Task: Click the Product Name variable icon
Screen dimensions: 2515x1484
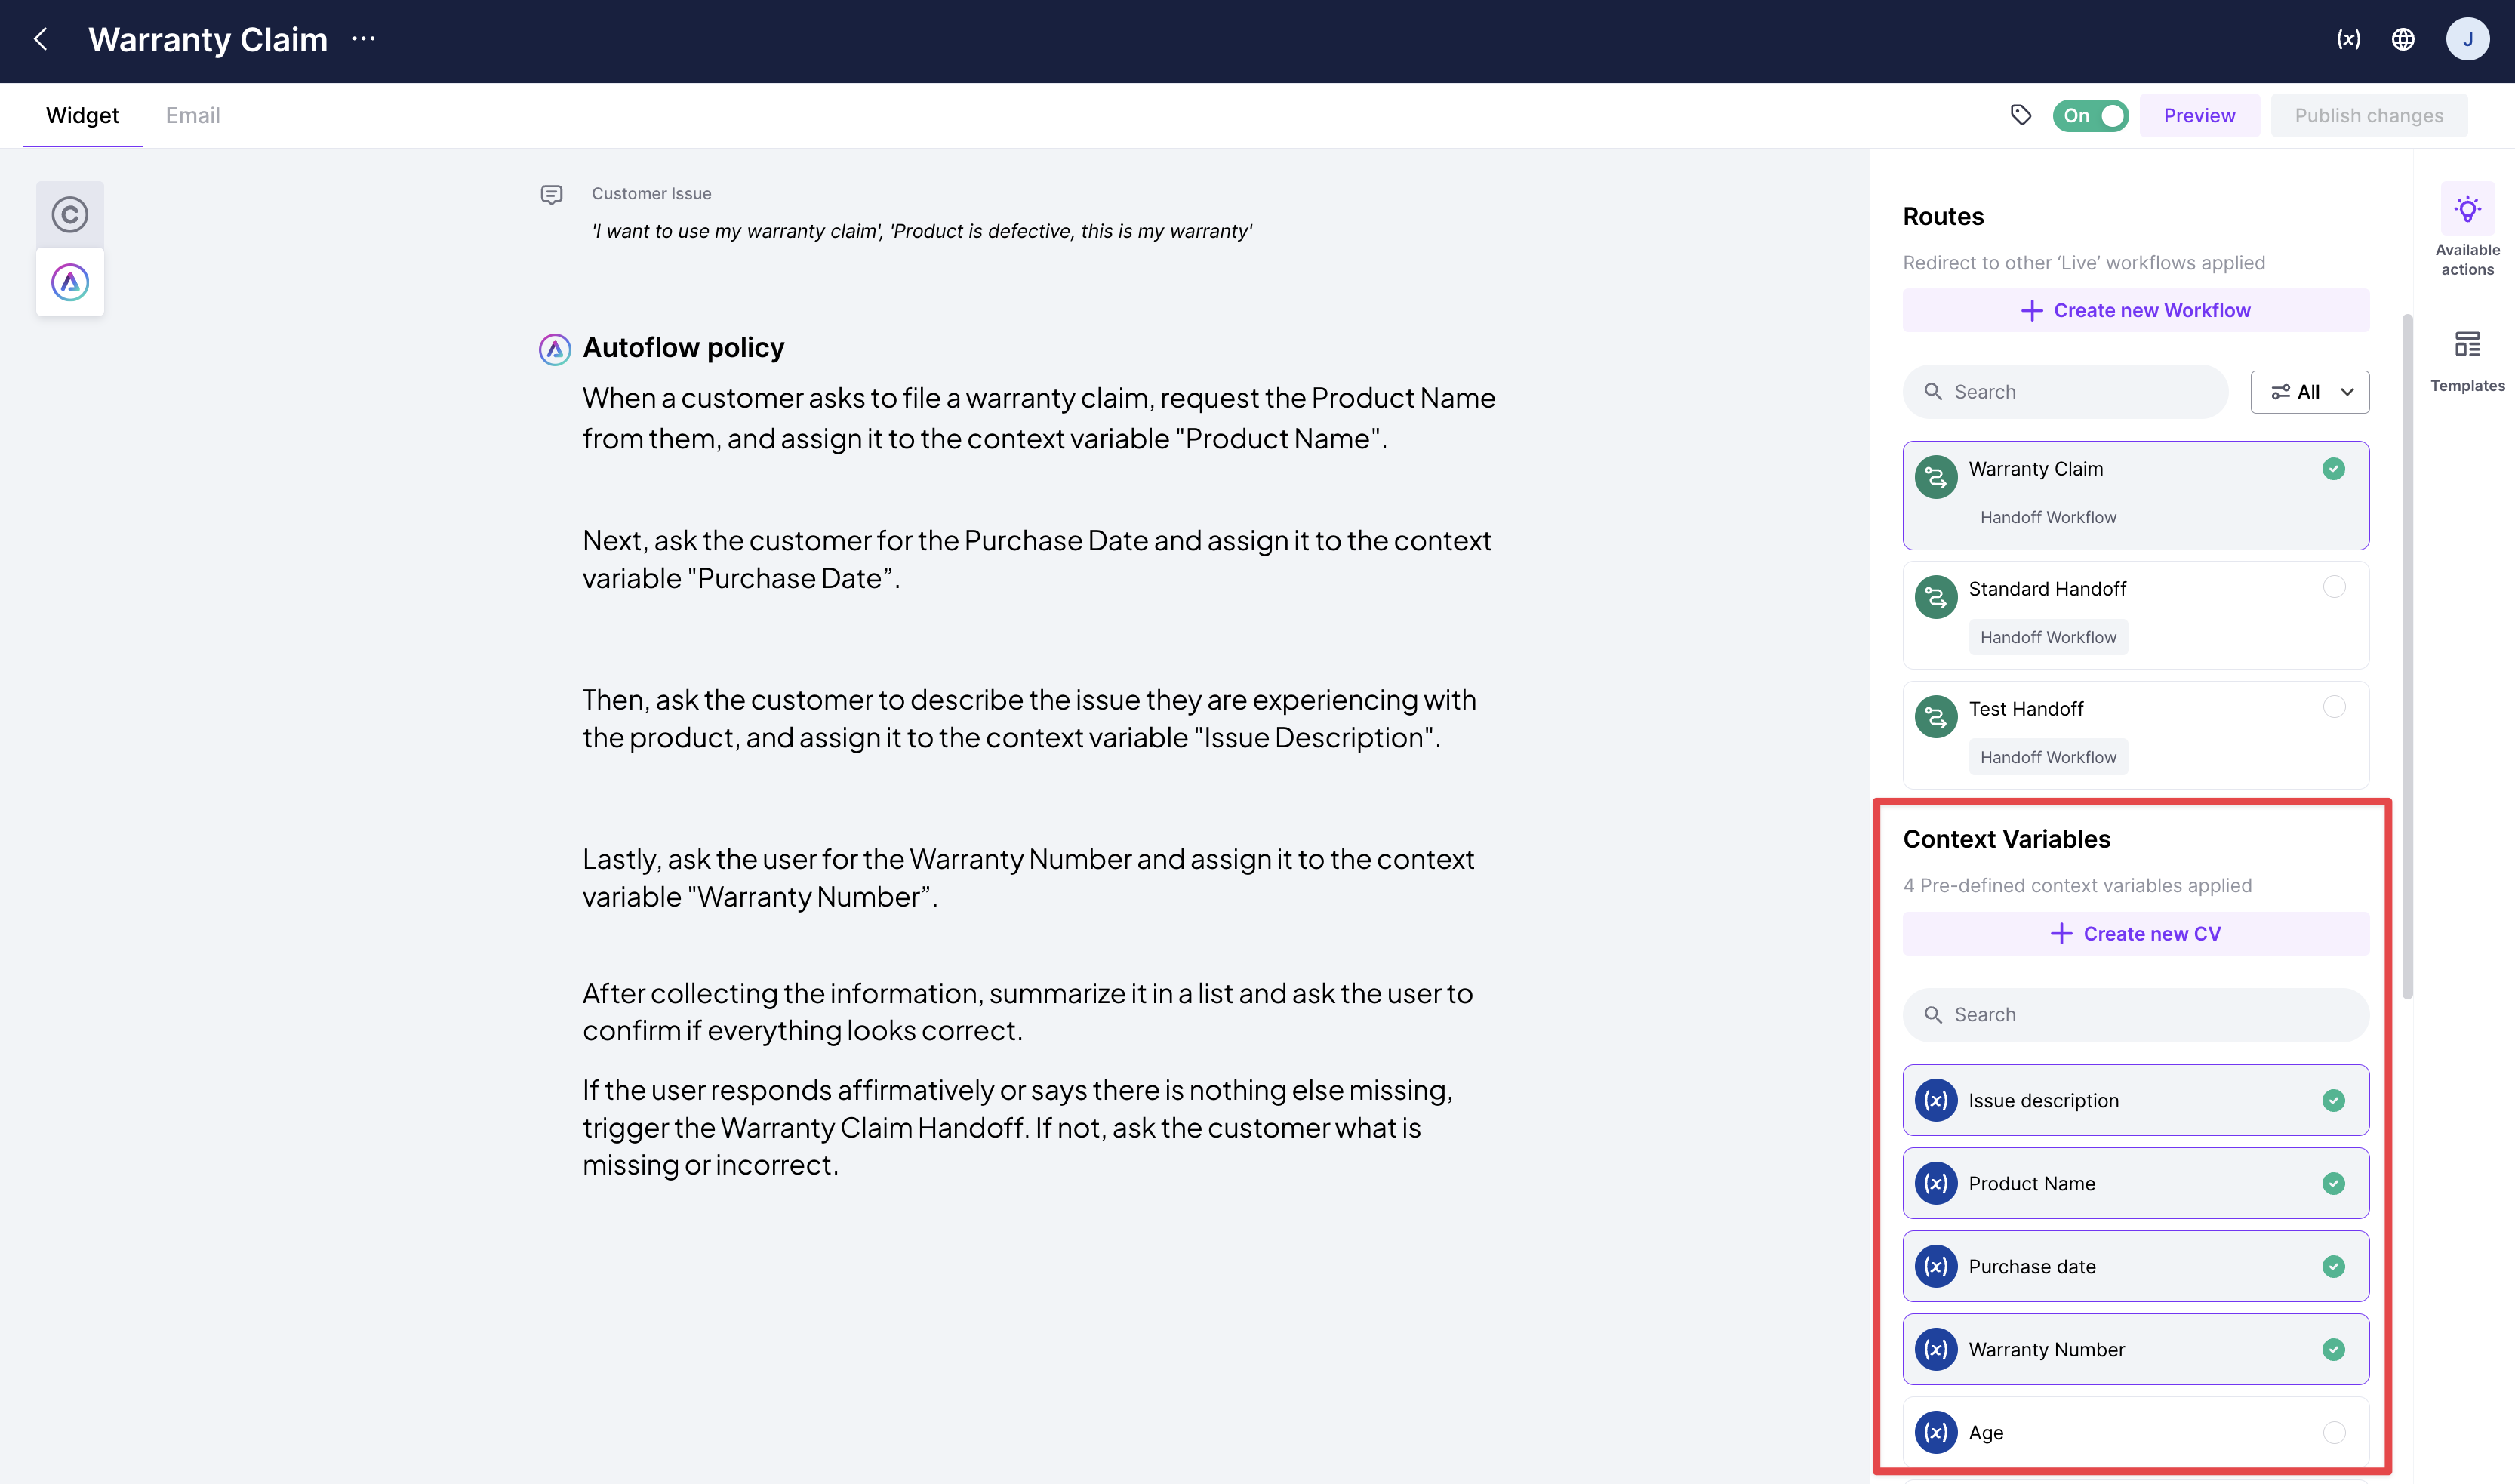Action: pyautogui.click(x=1936, y=1183)
